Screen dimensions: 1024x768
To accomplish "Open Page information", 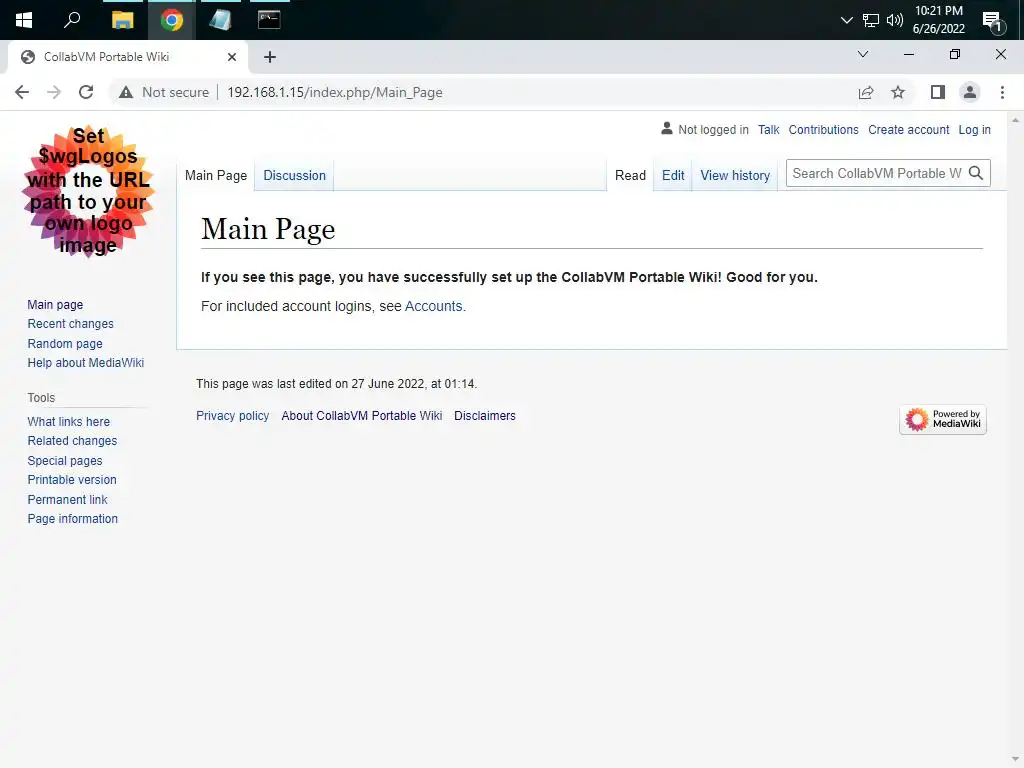I will (x=72, y=519).
